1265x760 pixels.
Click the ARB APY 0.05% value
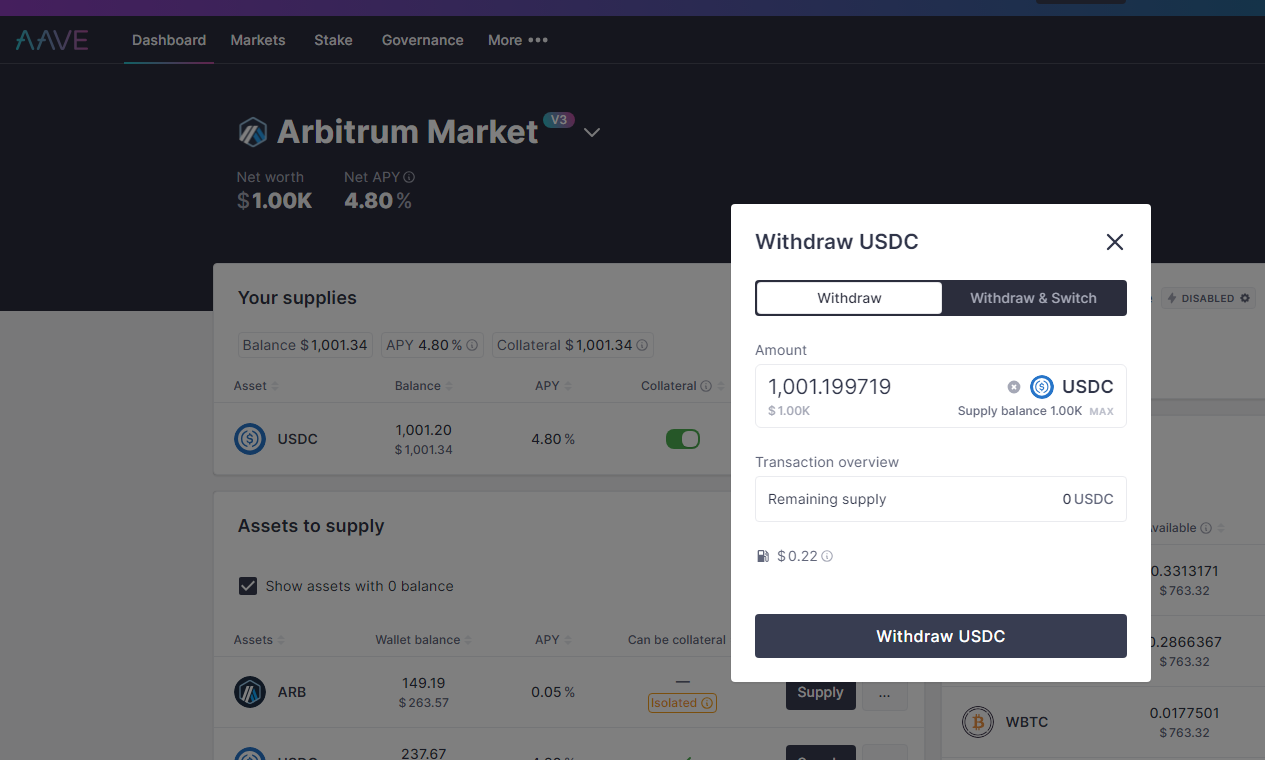553,692
